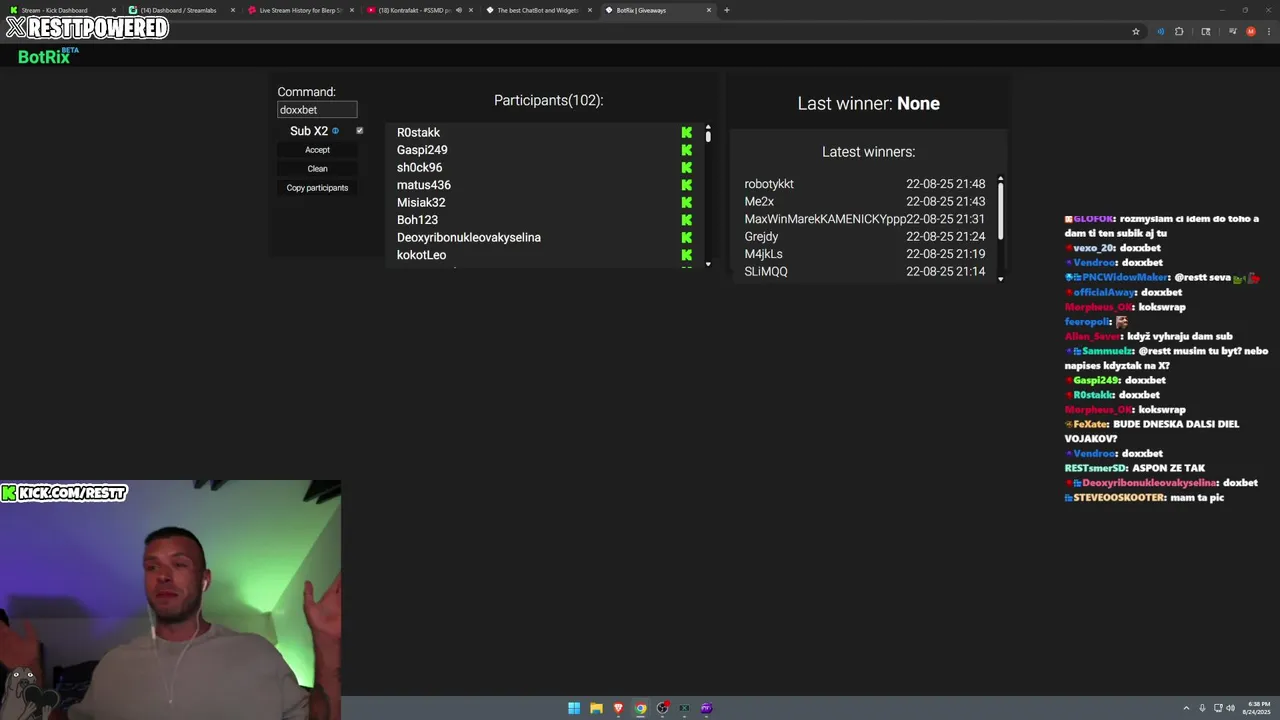Image resolution: width=1280 pixels, height=720 pixels.
Task: Select participant matus436
Action: (x=424, y=185)
